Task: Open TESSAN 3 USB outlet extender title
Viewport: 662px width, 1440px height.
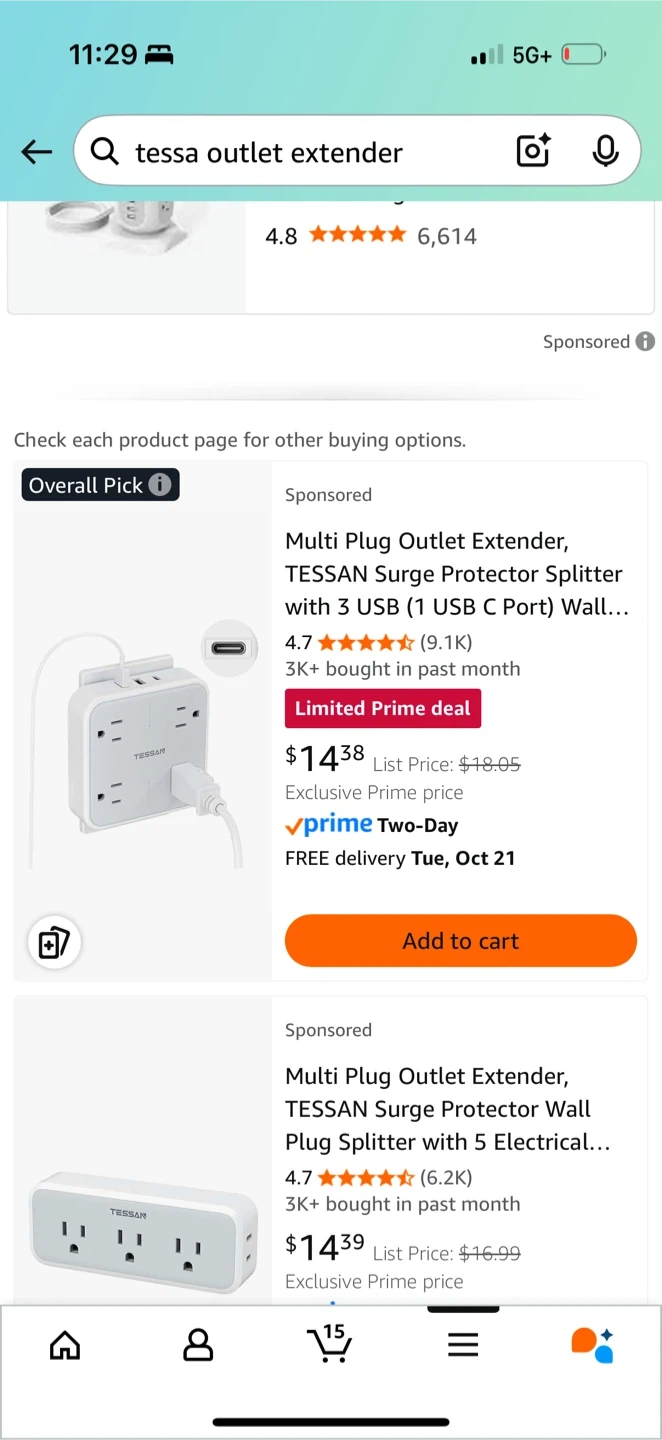Action: (456, 574)
